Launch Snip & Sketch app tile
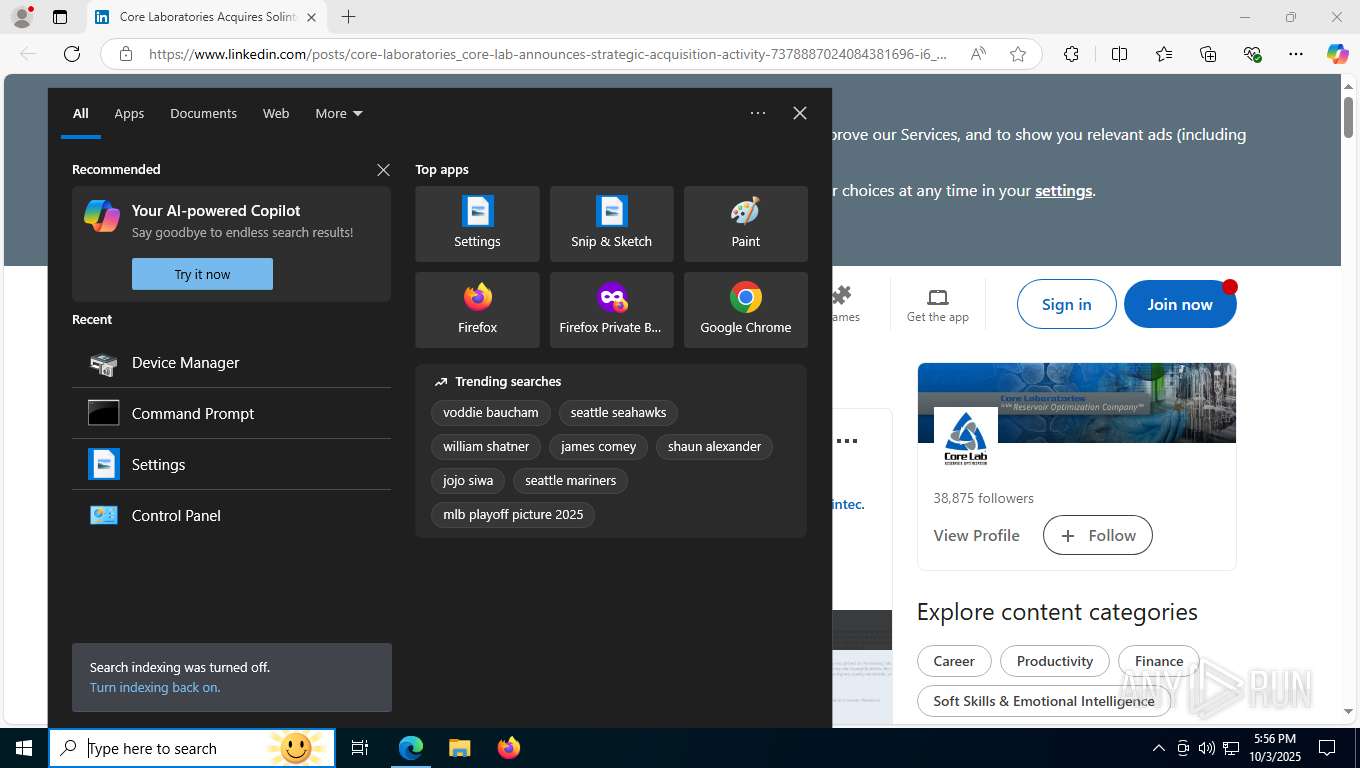 (611, 224)
